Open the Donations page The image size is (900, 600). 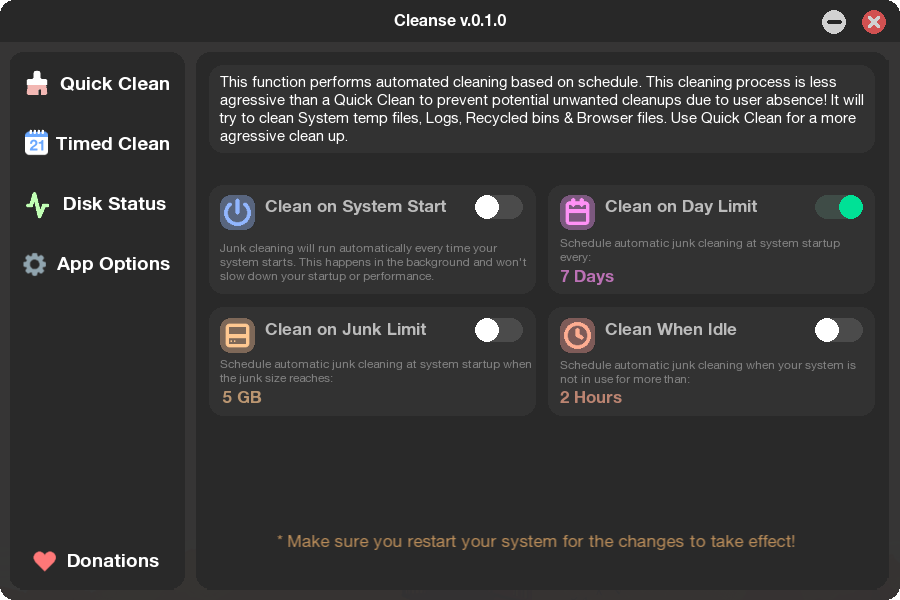click(112, 561)
